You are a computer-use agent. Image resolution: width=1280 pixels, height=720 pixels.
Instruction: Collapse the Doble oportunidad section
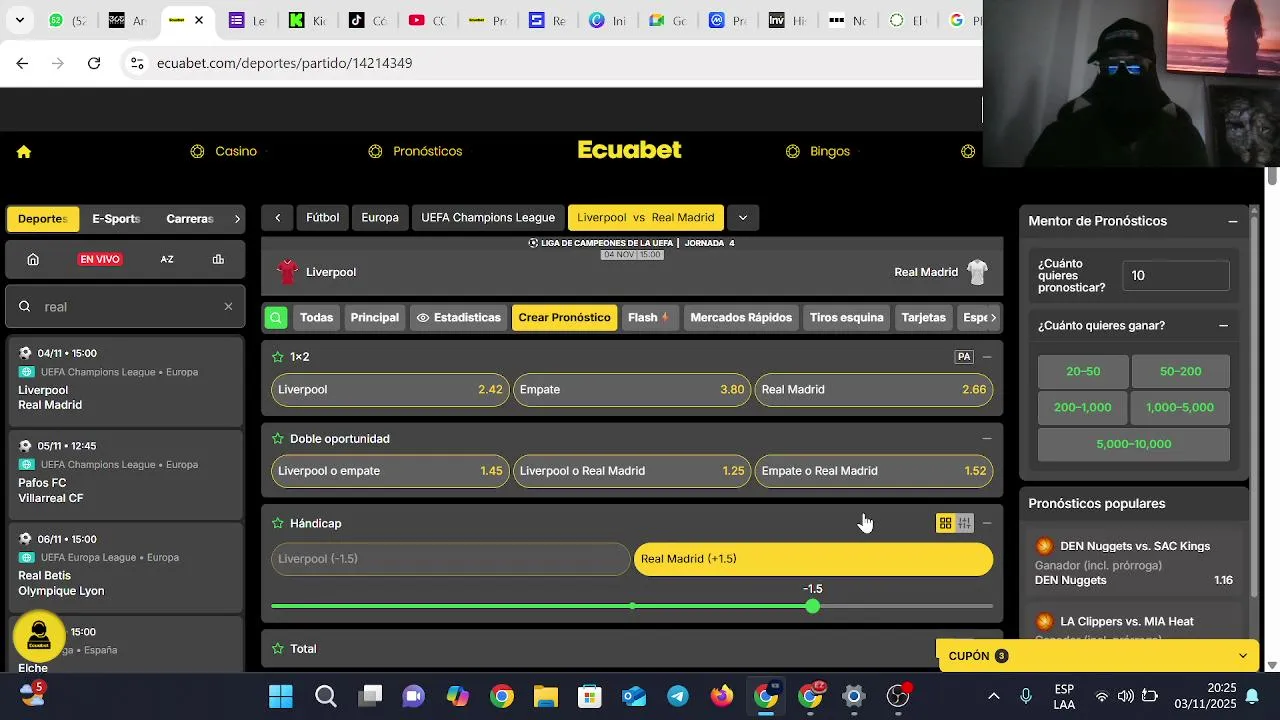click(x=987, y=439)
